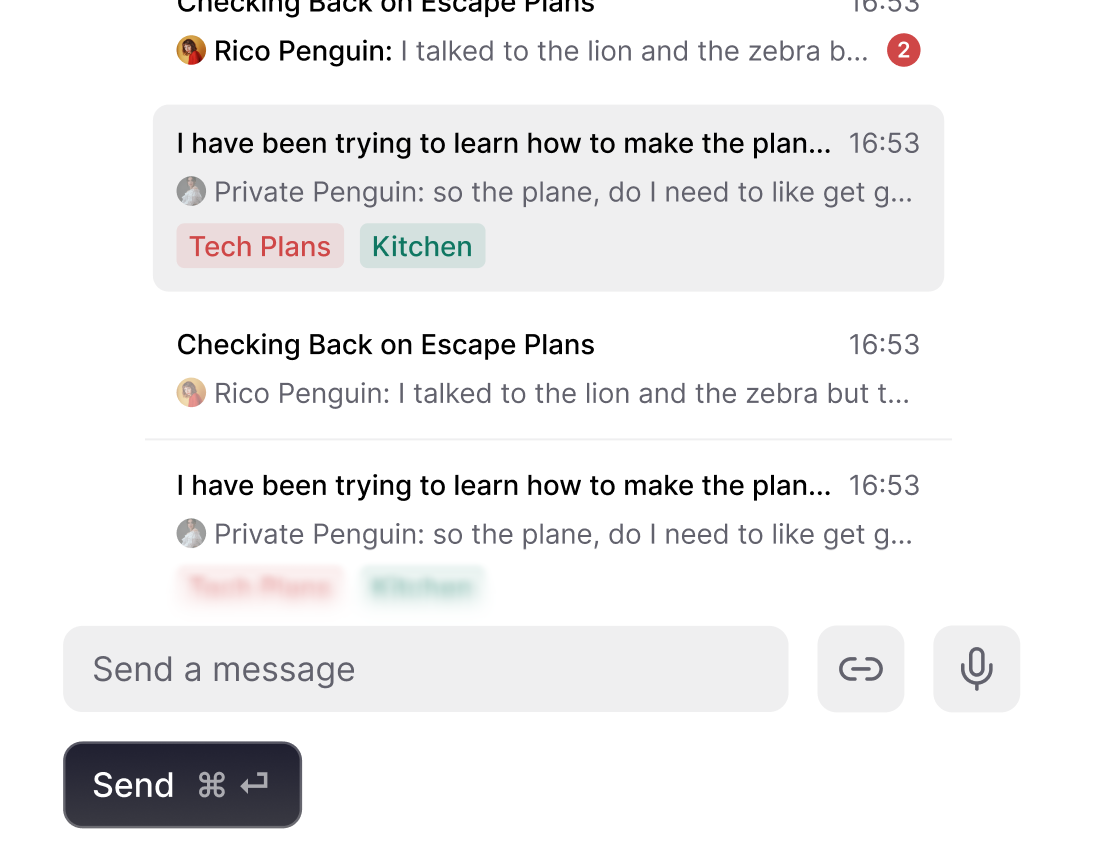Click the Private Penguin message preview in the highlighted conversation
Screen dimensions: 1096x864
(563, 192)
